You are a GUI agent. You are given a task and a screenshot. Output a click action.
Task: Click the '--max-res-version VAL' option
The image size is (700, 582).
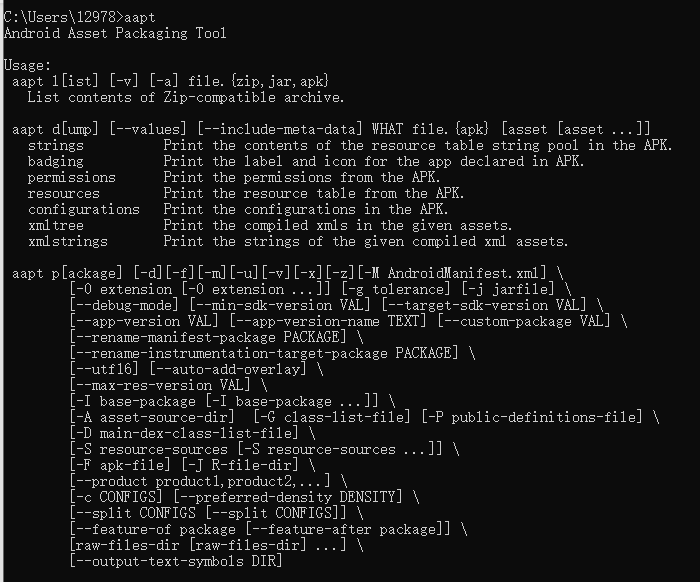[x=162, y=385]
